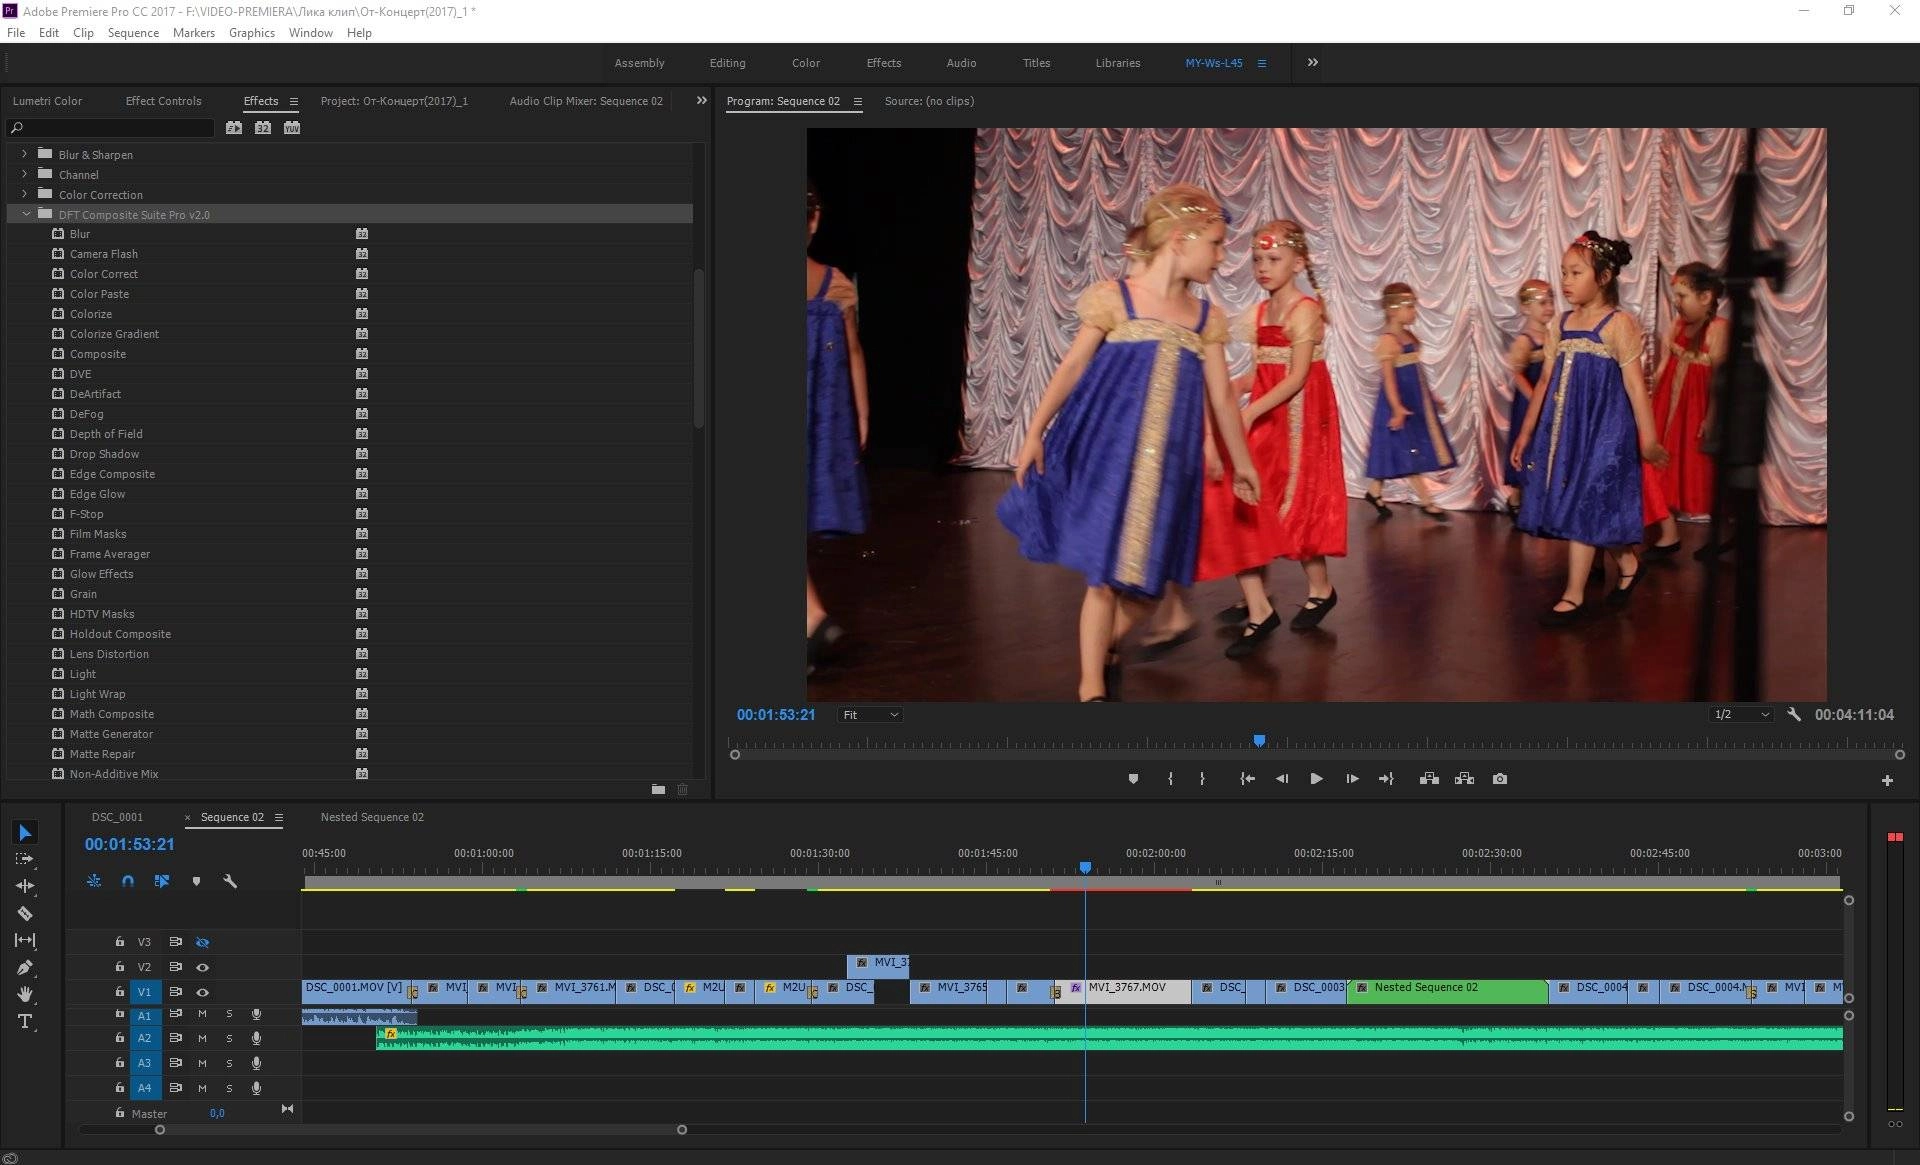
Task: Switch to Effect Controls tab
Action: coord(163,101)
